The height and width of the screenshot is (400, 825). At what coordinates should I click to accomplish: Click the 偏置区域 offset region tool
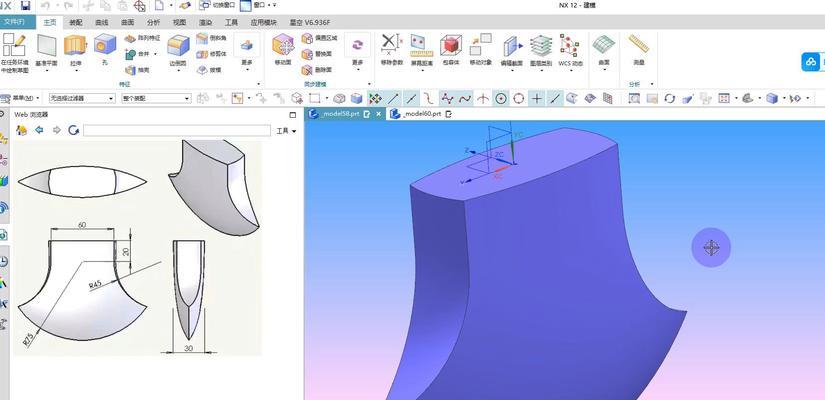(x=319, y=38)
